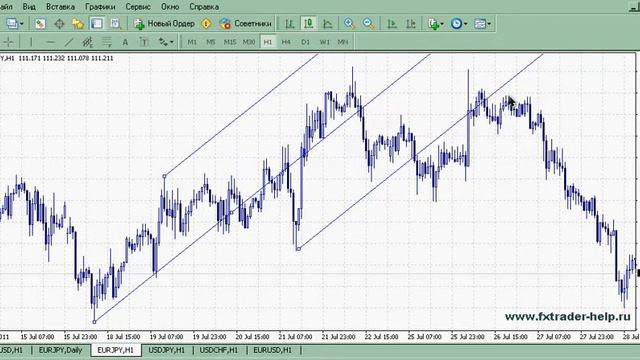Toggle the Terminal panel icon

[97, 24]
